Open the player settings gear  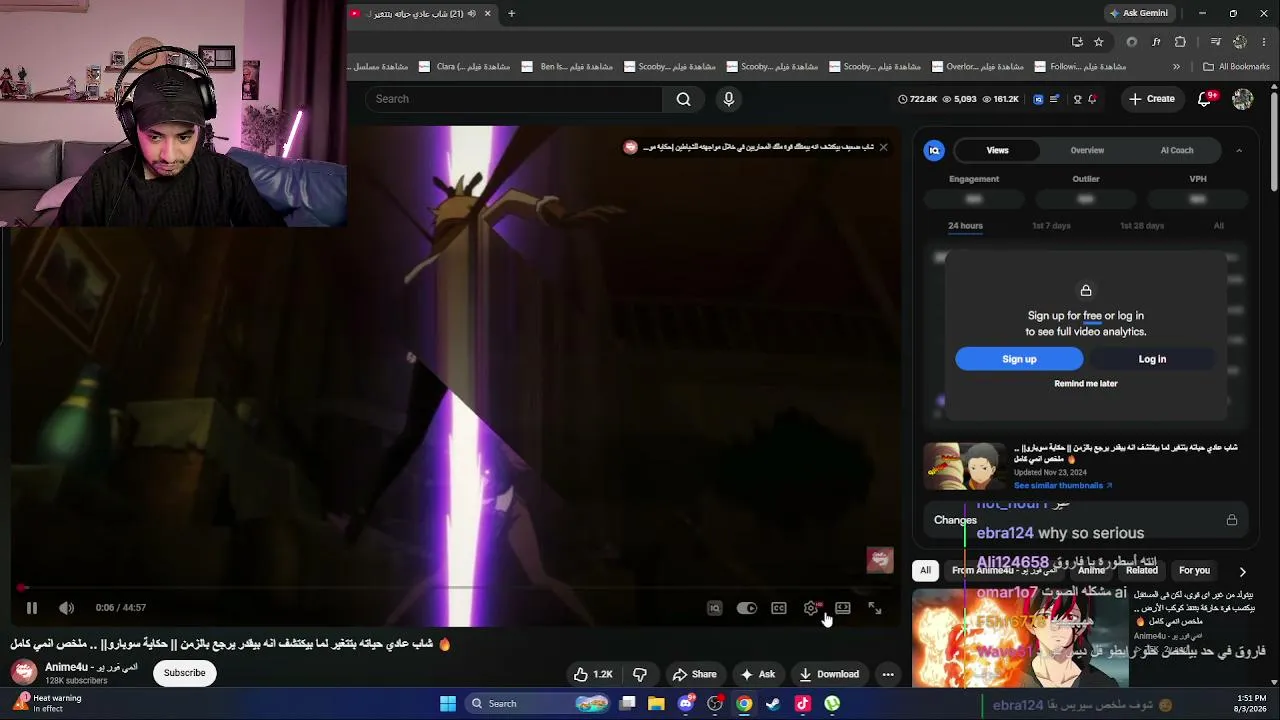click(x=811, y=608)
